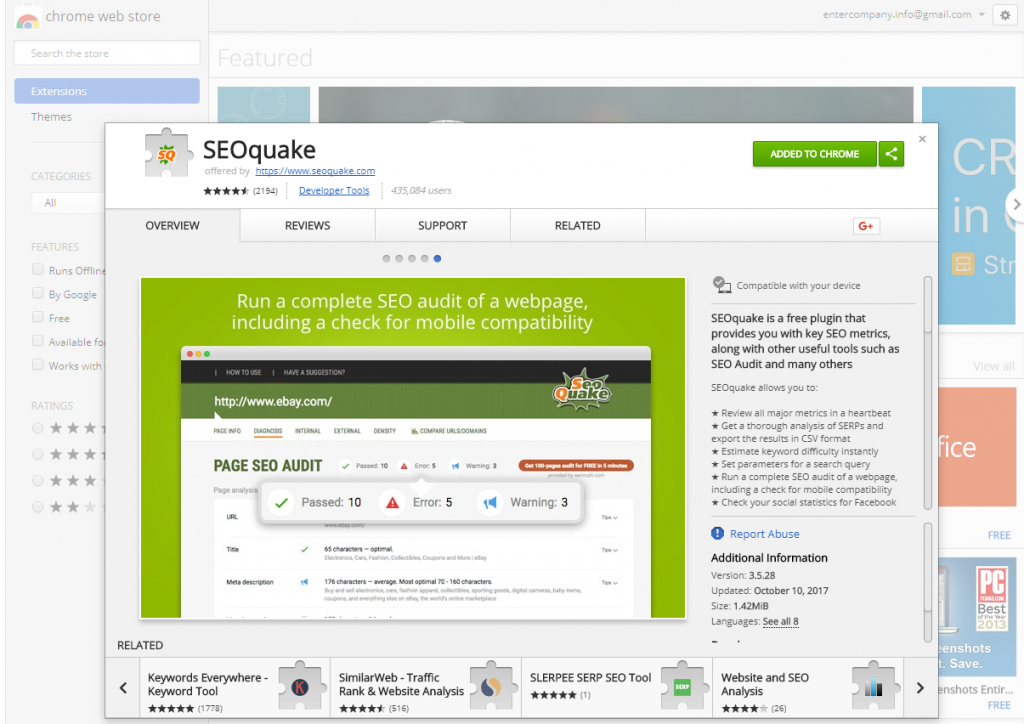Toggle the By Google checkbox
The width and height of the screenshot is (1024, 724).
(38, 293)
